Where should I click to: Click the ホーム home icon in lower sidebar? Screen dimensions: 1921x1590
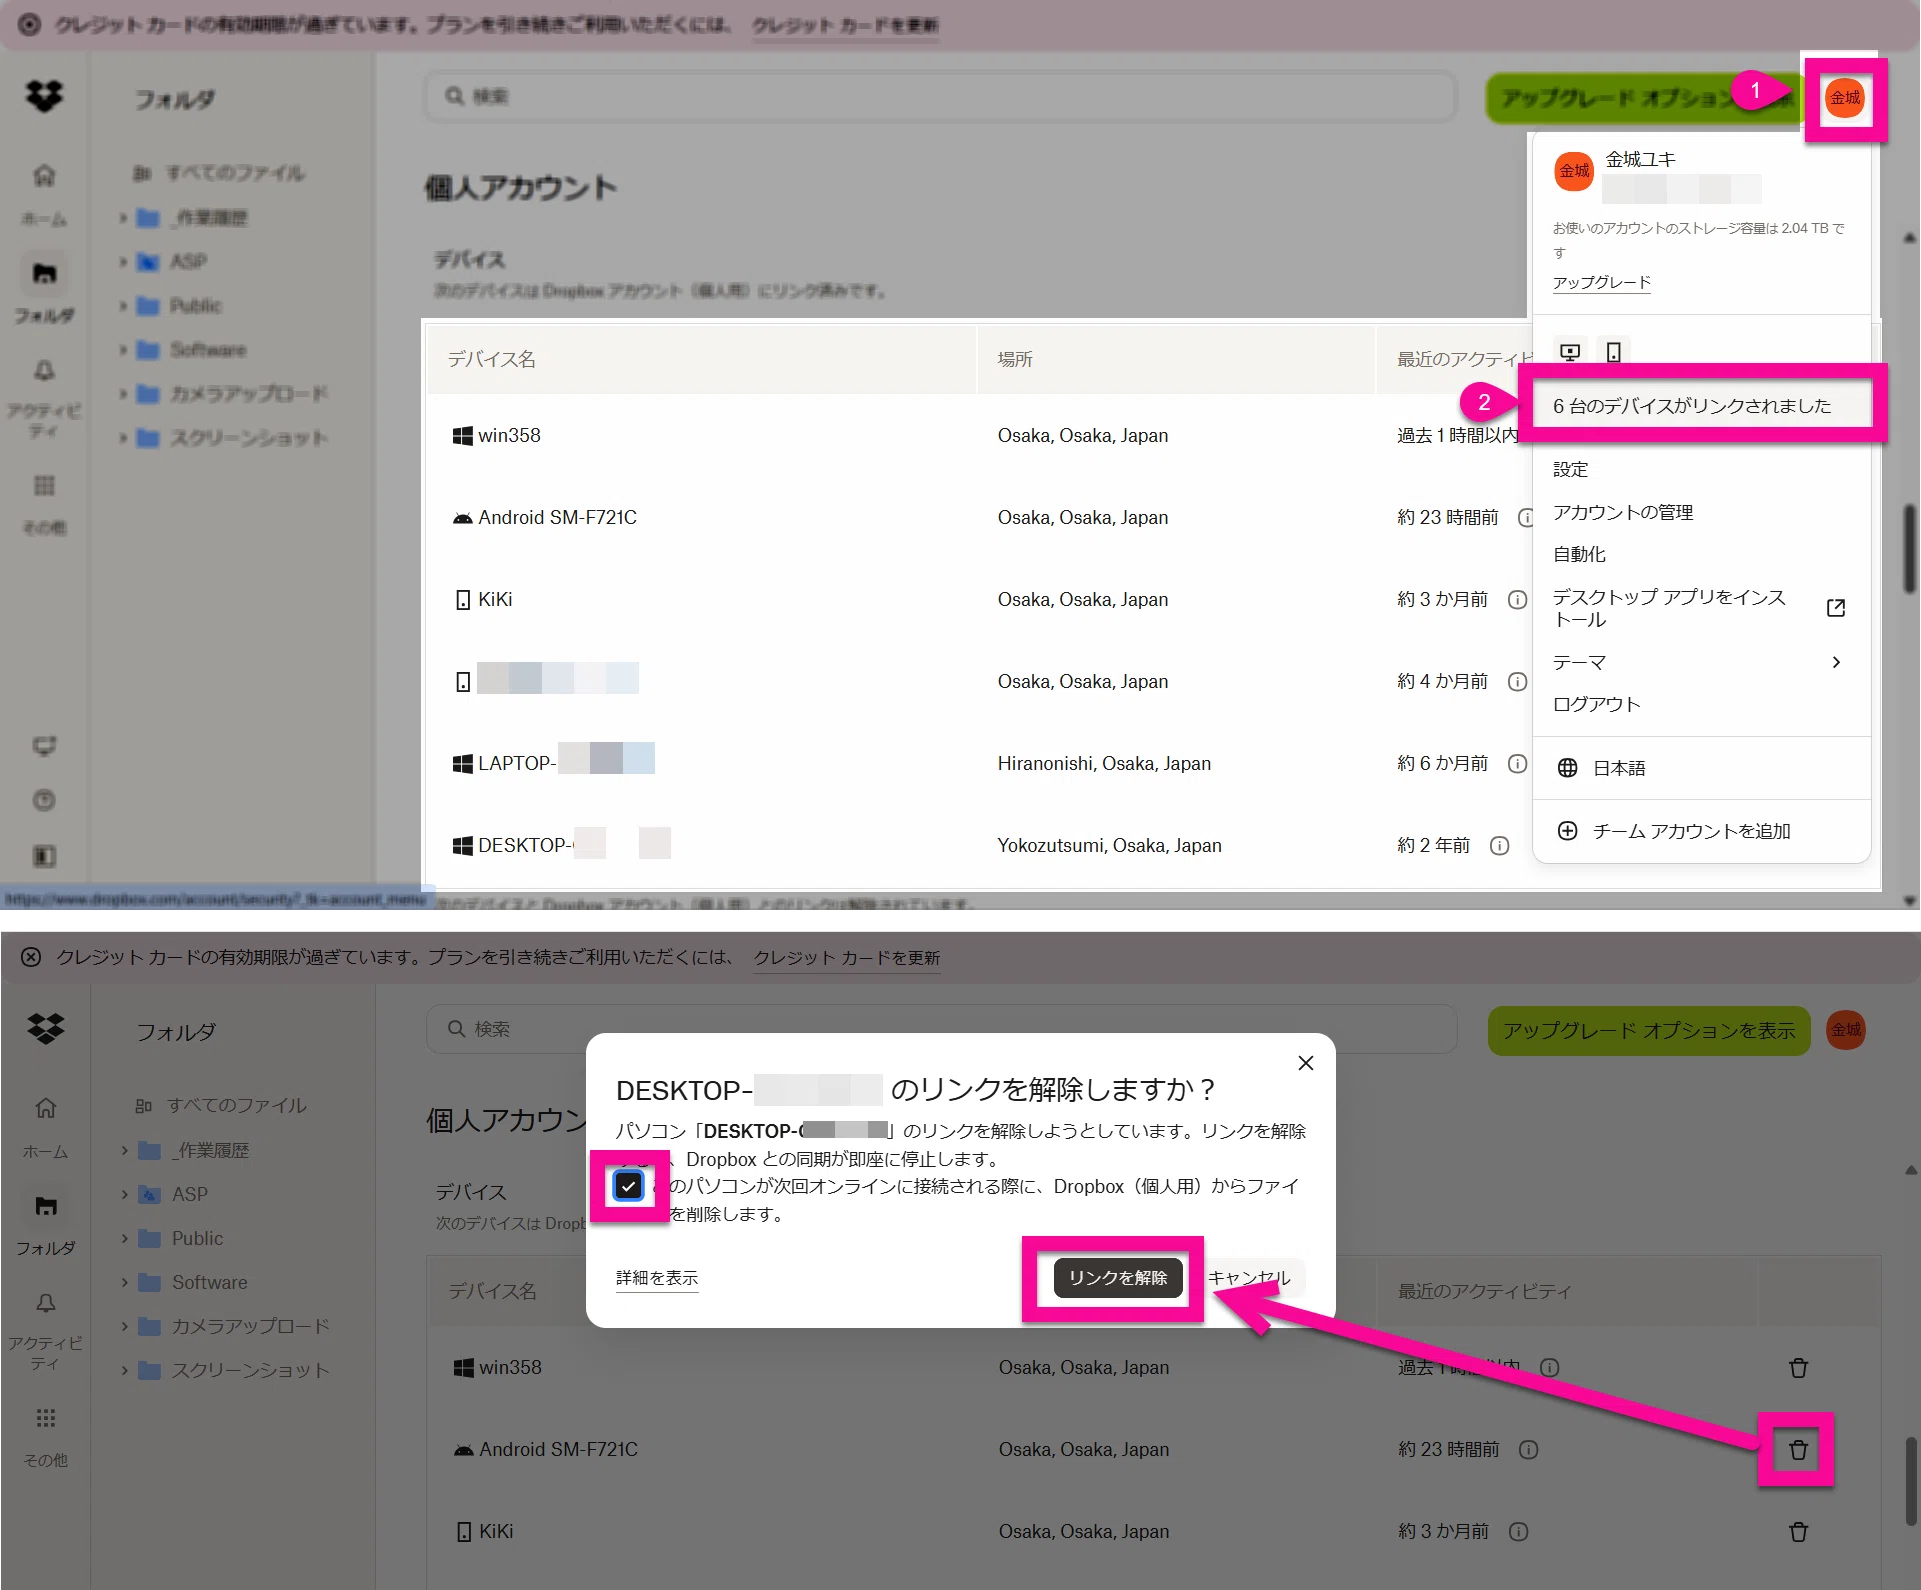[45, 1108]
